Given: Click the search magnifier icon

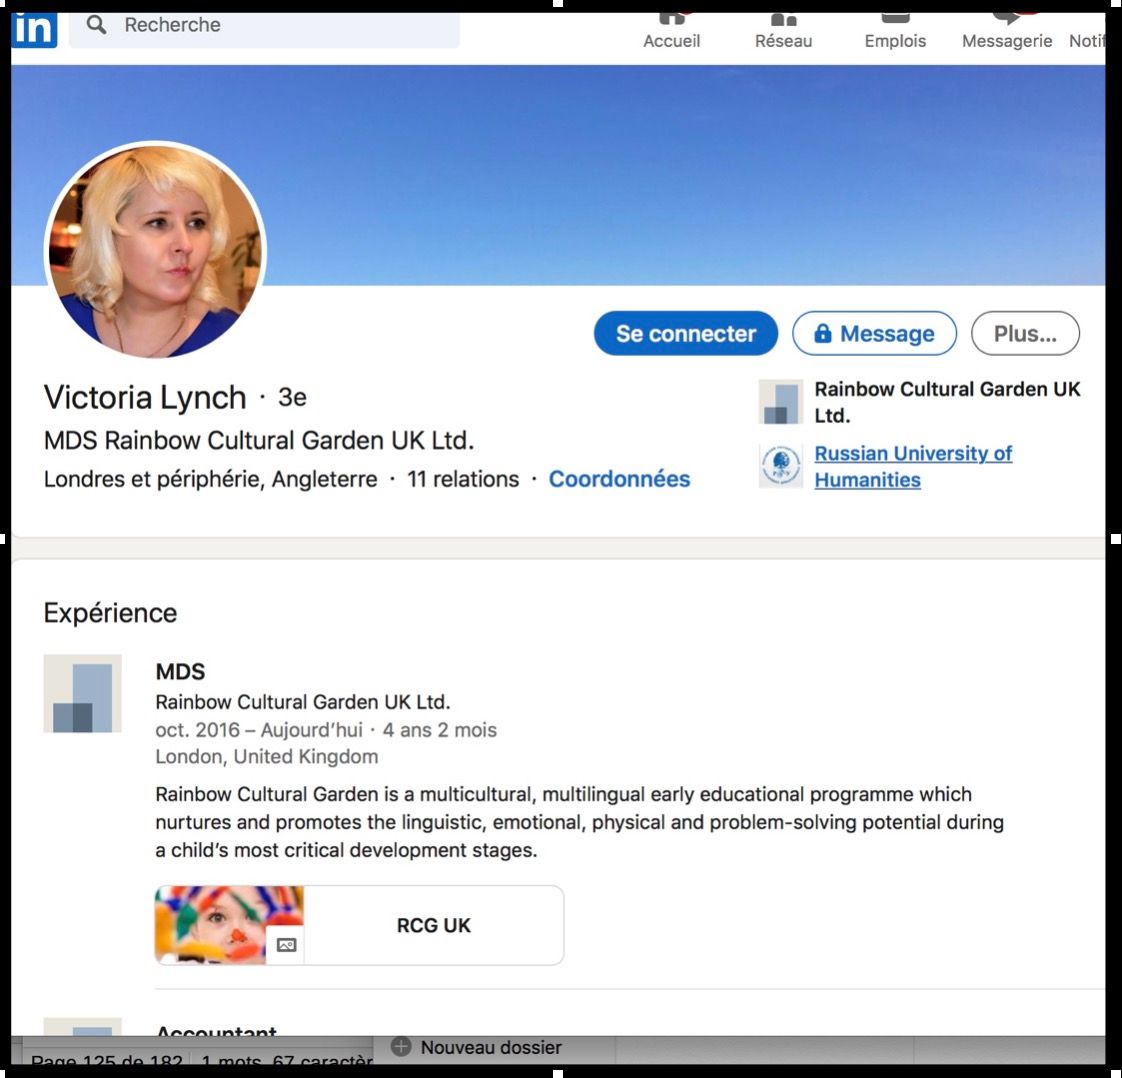Looking at the screenshot, I should [x=96, y=25].
